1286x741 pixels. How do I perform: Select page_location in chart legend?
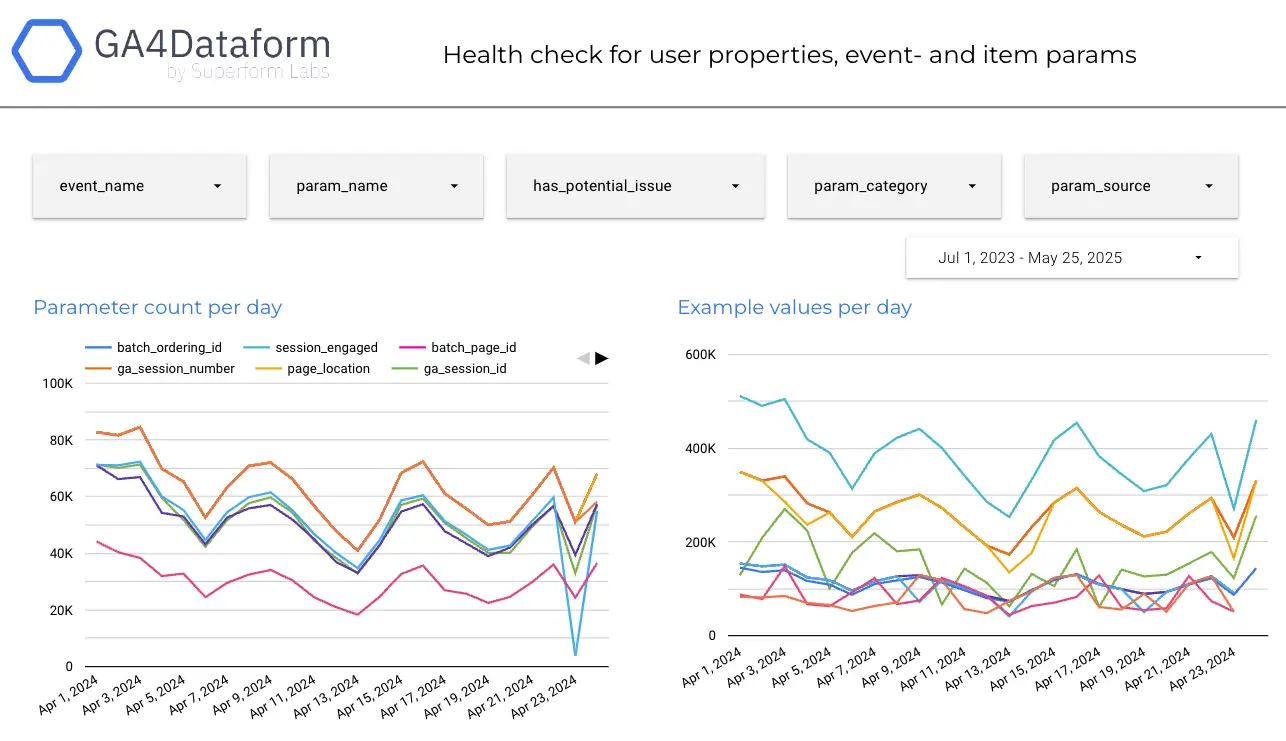point(328,369)
